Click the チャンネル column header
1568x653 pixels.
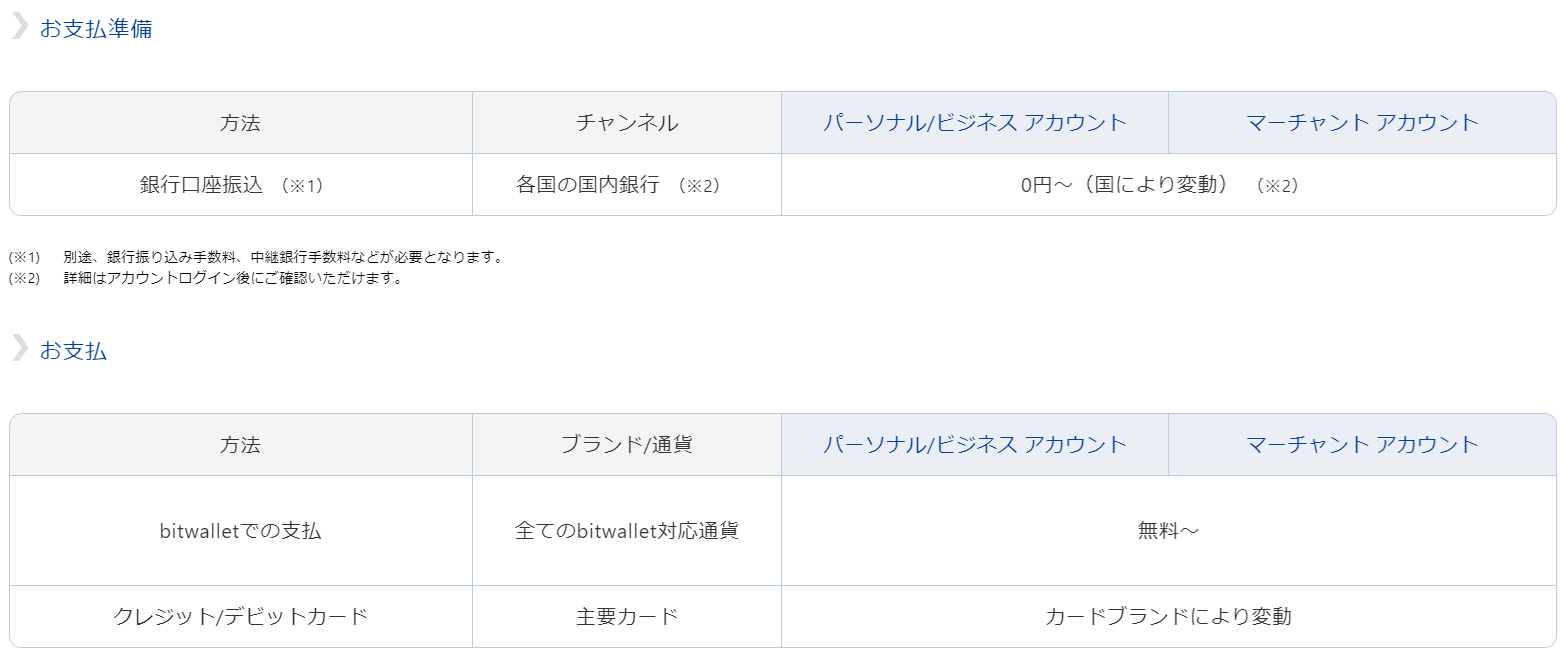tap(627, 123)
